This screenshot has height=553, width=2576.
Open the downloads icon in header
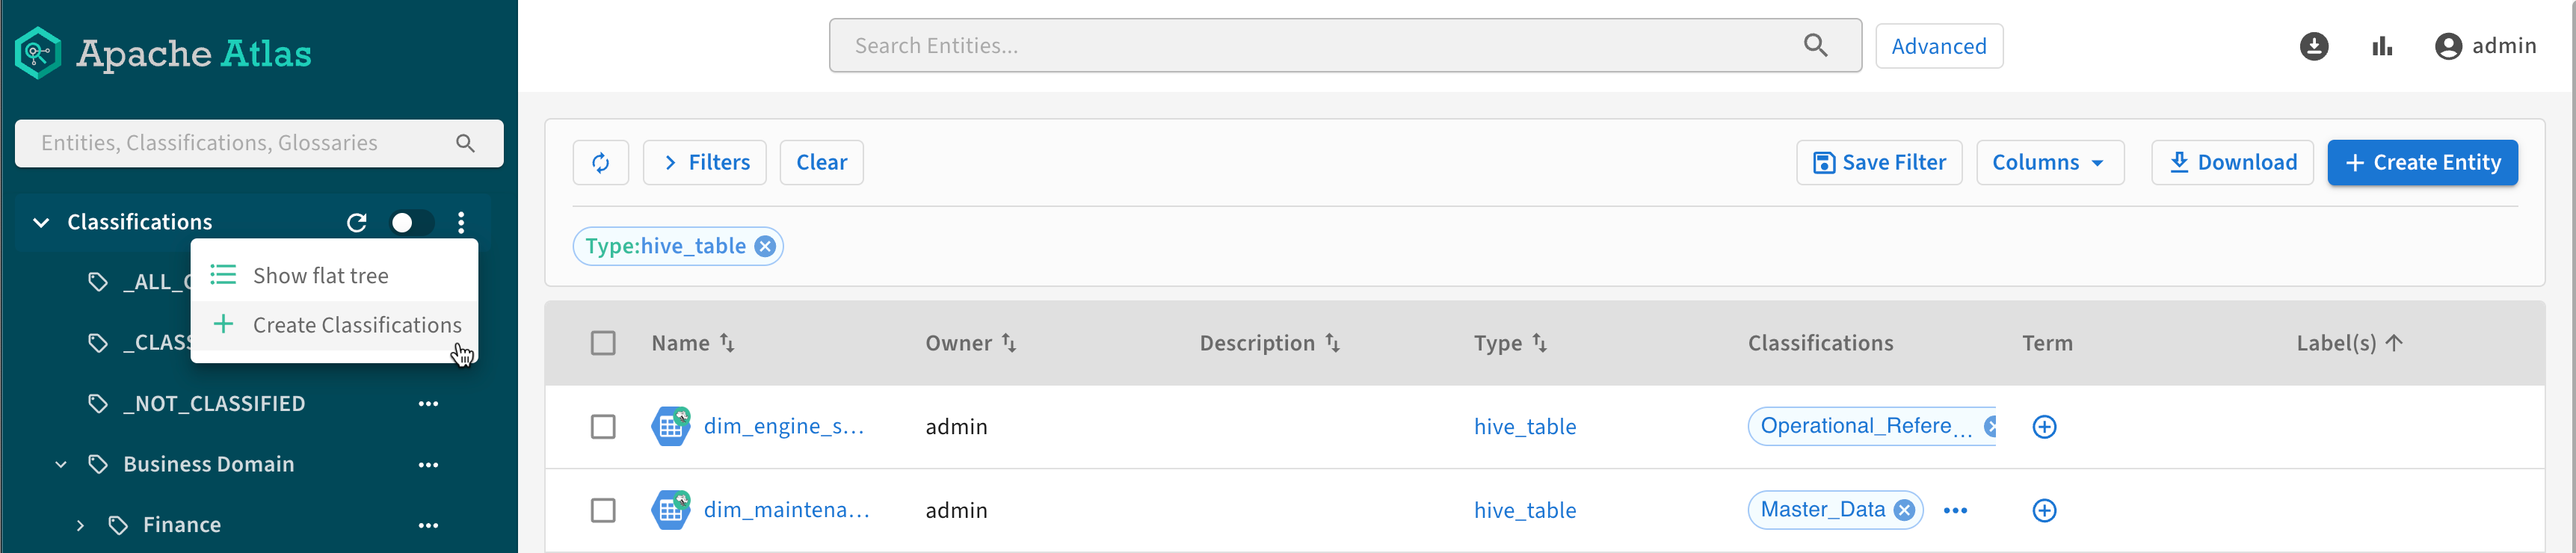point(2313,46)
